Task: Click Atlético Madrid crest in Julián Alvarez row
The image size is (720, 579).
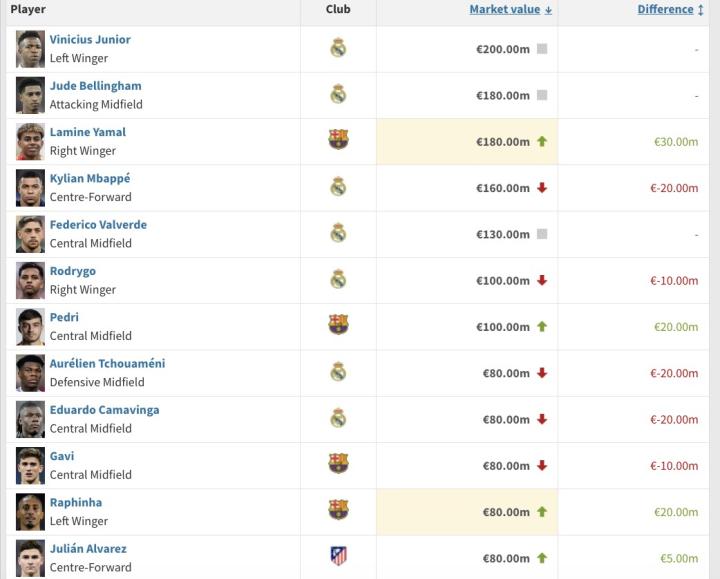Action: (x=338, y=556)
